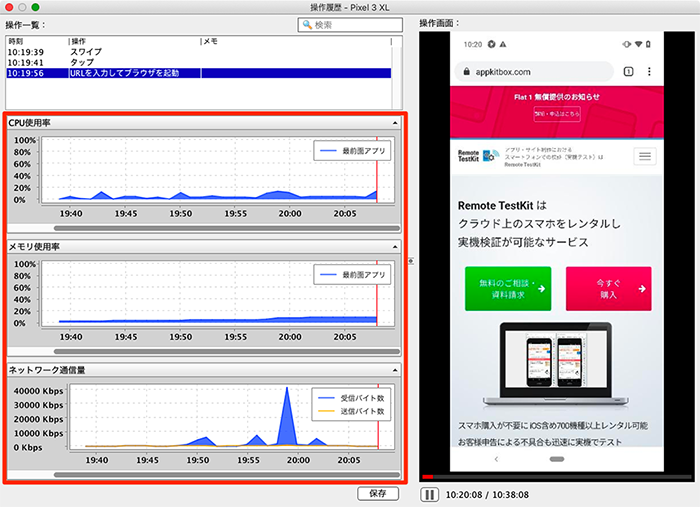
Task: Select the 10:19:39 スワイプ row
Action: click(199, 52)
